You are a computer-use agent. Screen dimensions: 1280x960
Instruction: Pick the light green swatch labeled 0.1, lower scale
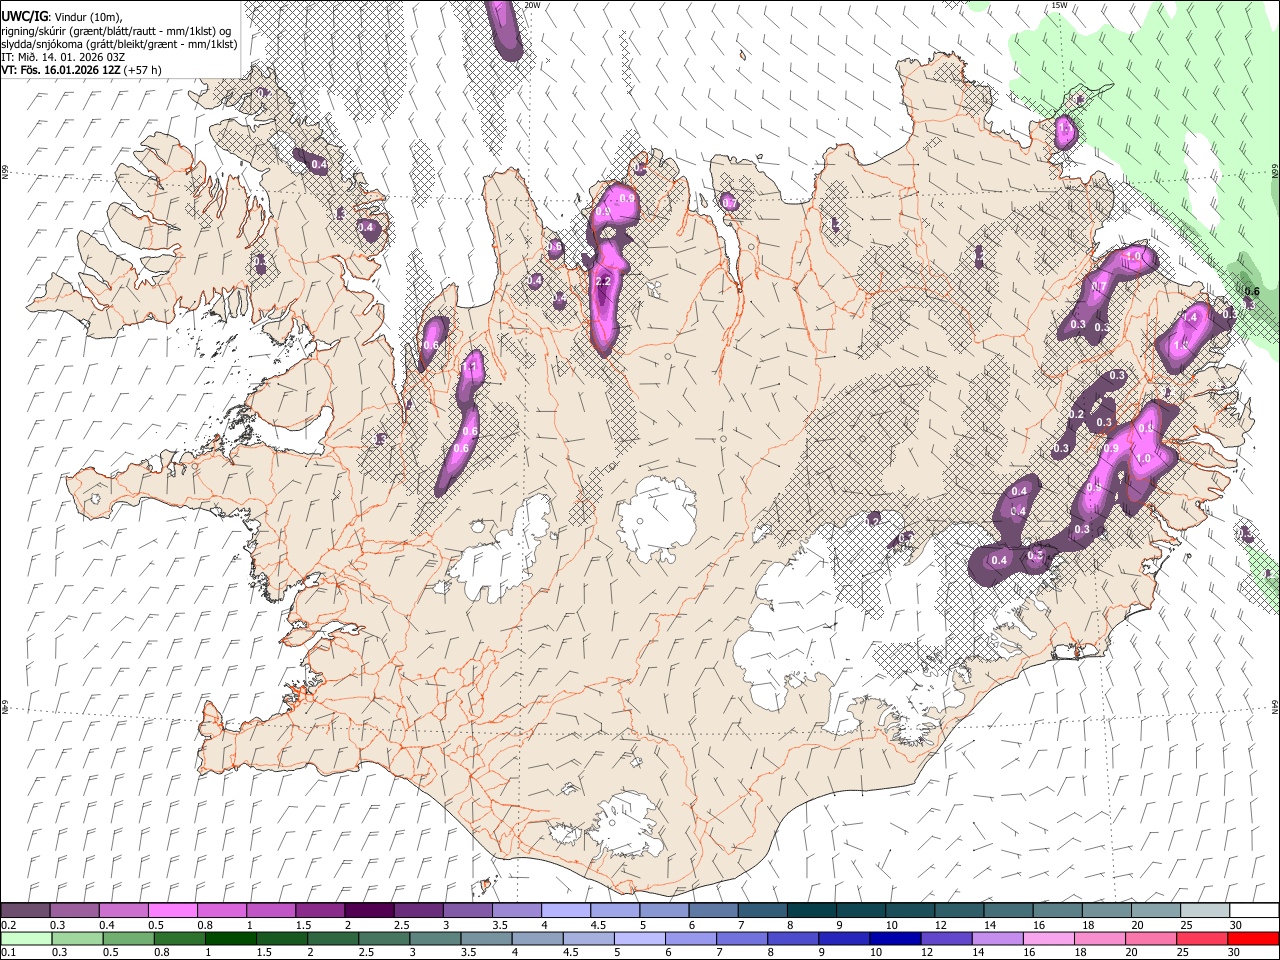pyautogui.click(x=26, y=939)
